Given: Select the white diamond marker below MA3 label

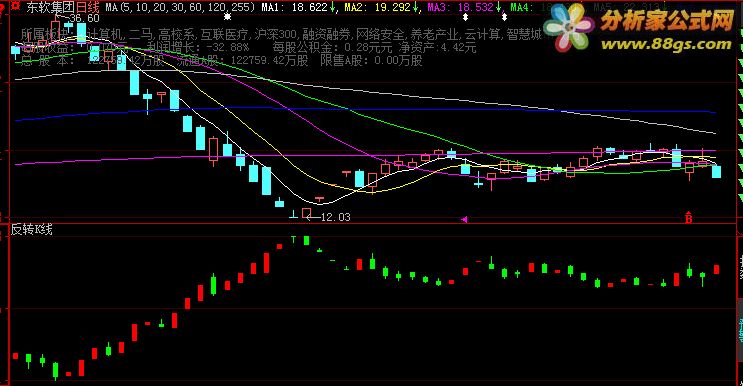Looking at the screenshot, I should 465,17.
